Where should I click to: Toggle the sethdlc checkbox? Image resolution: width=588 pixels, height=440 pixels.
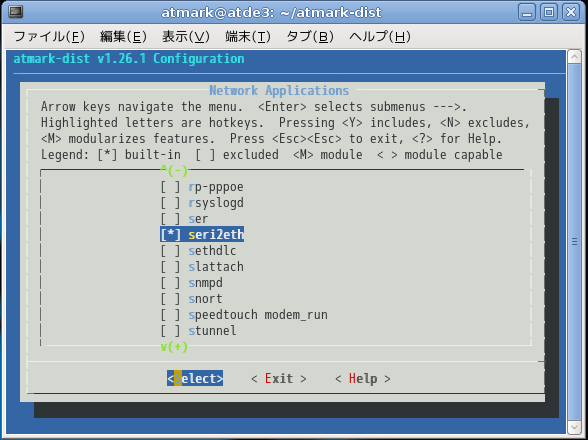pos(170,251)
